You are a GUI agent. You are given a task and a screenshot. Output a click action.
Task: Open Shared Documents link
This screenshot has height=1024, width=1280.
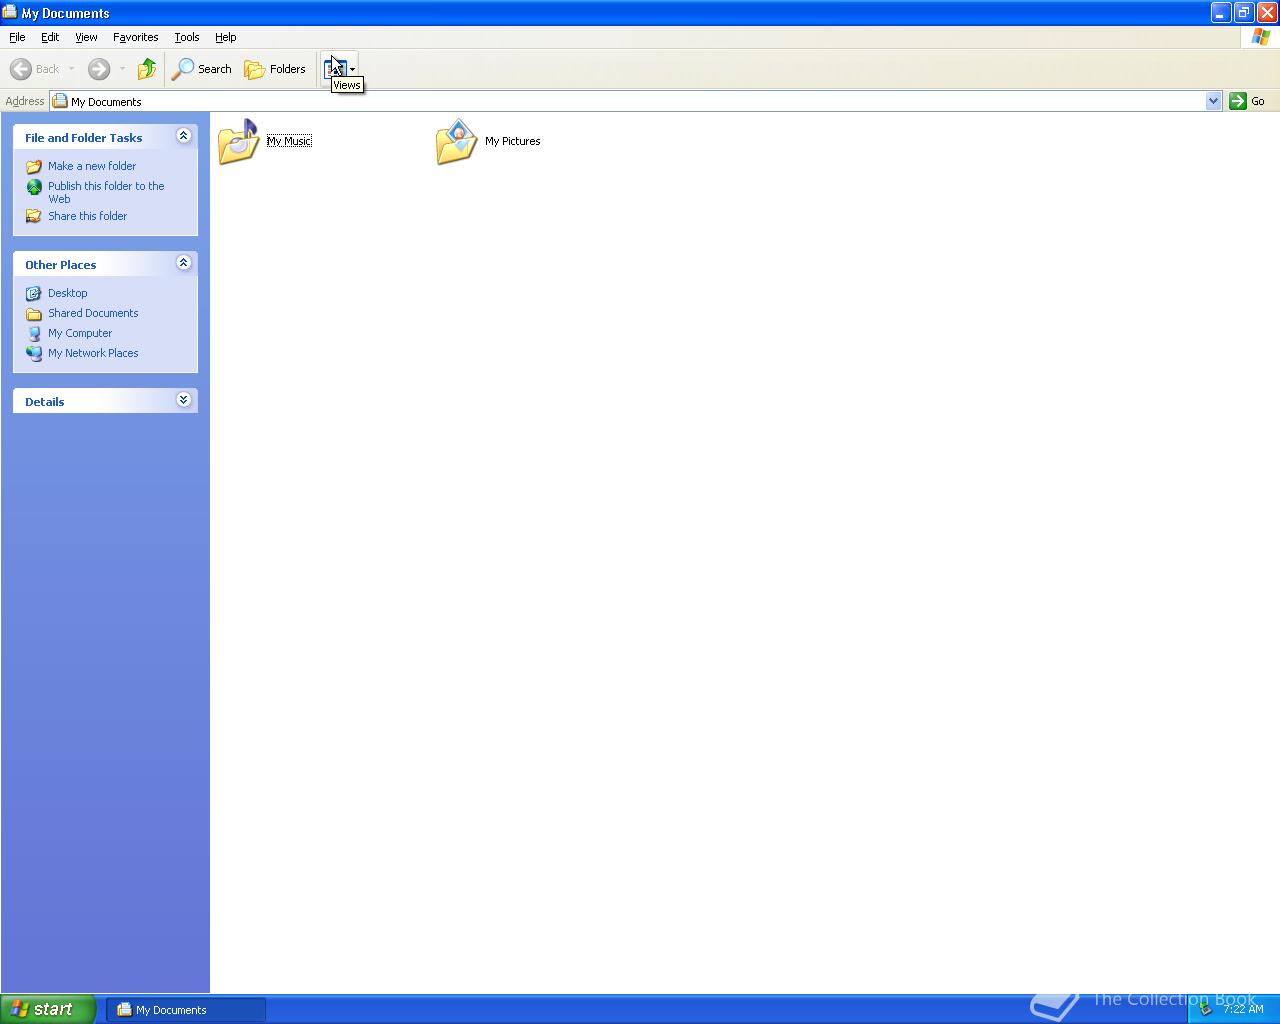(93, 313)
